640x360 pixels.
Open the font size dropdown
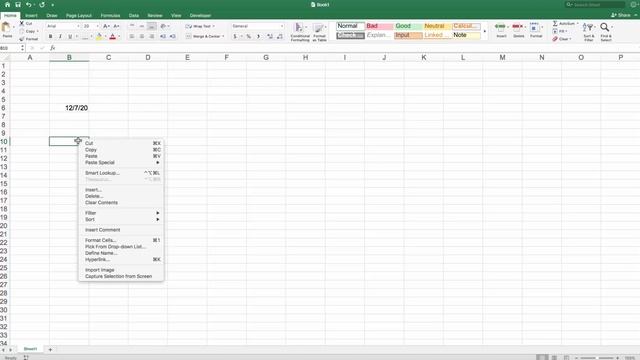[98, 26]
